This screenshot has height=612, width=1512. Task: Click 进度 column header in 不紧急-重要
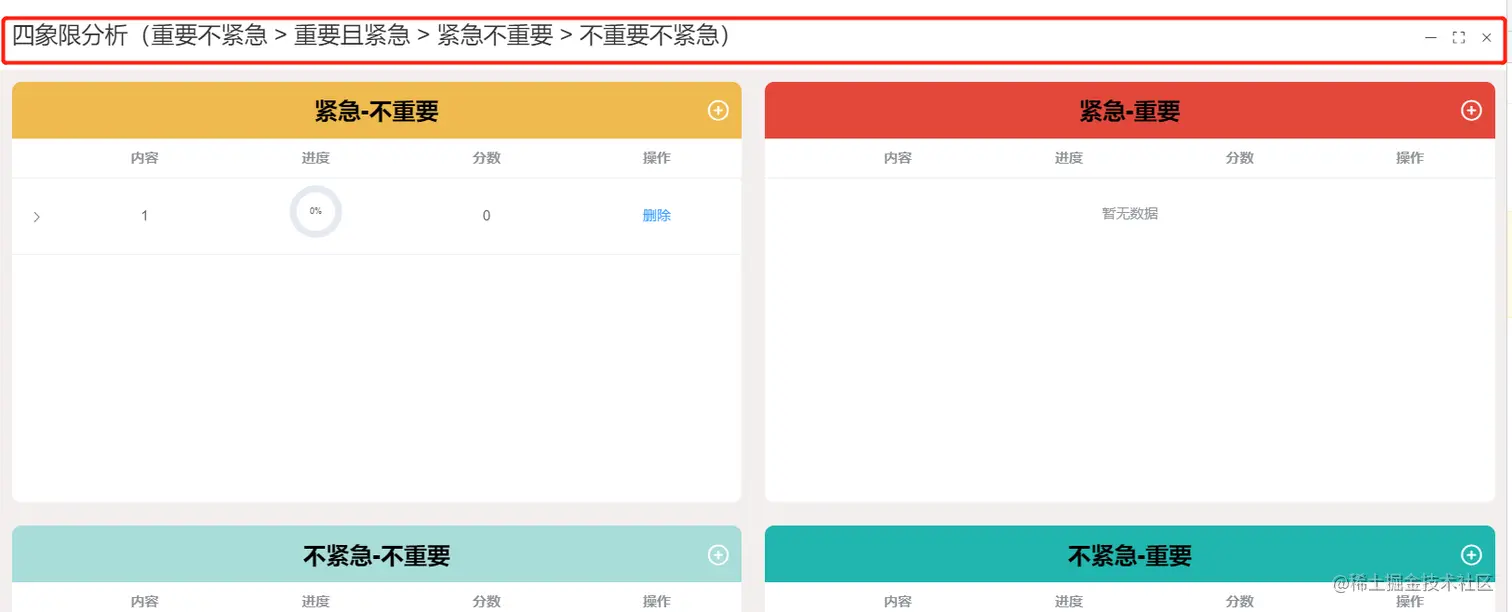(1069, 601)
